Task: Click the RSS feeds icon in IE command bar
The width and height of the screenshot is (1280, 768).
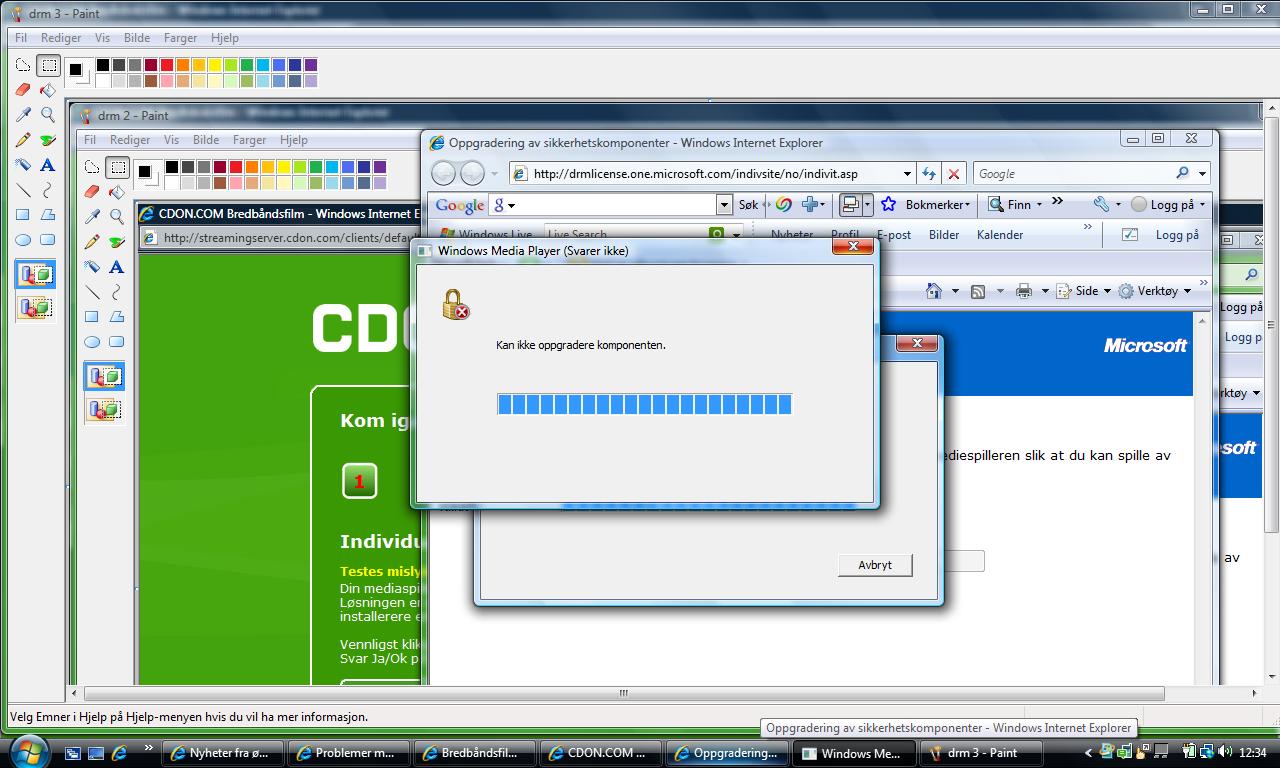Action: click(x=978, y=291)
